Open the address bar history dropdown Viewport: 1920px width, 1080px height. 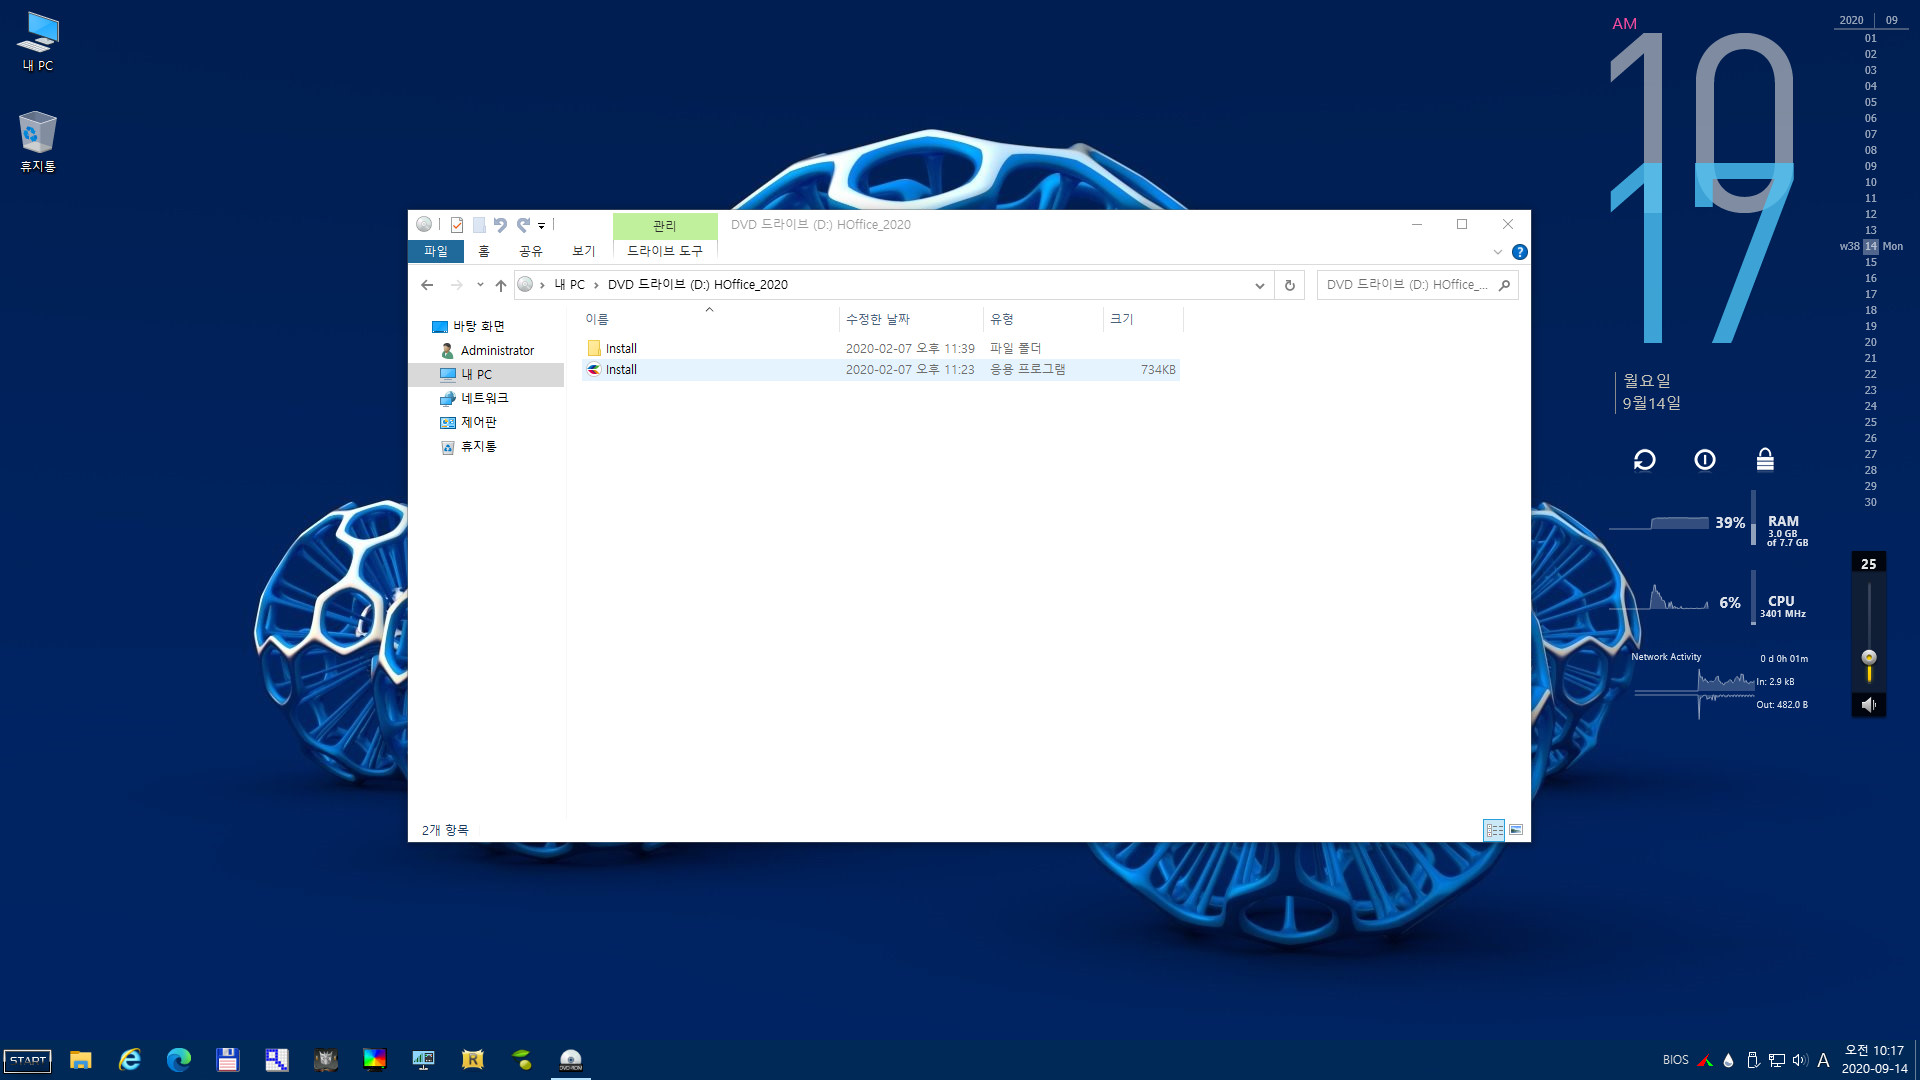(1259, 285)
